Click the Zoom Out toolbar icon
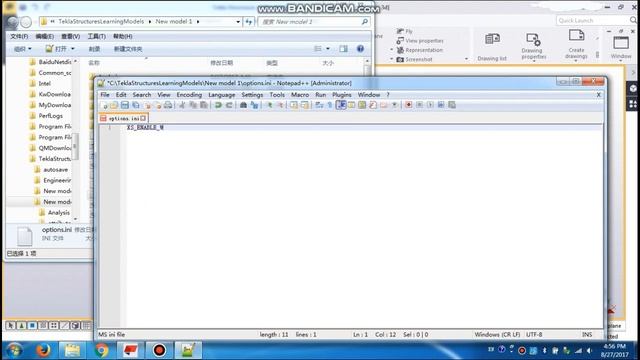 click(280, 105)
